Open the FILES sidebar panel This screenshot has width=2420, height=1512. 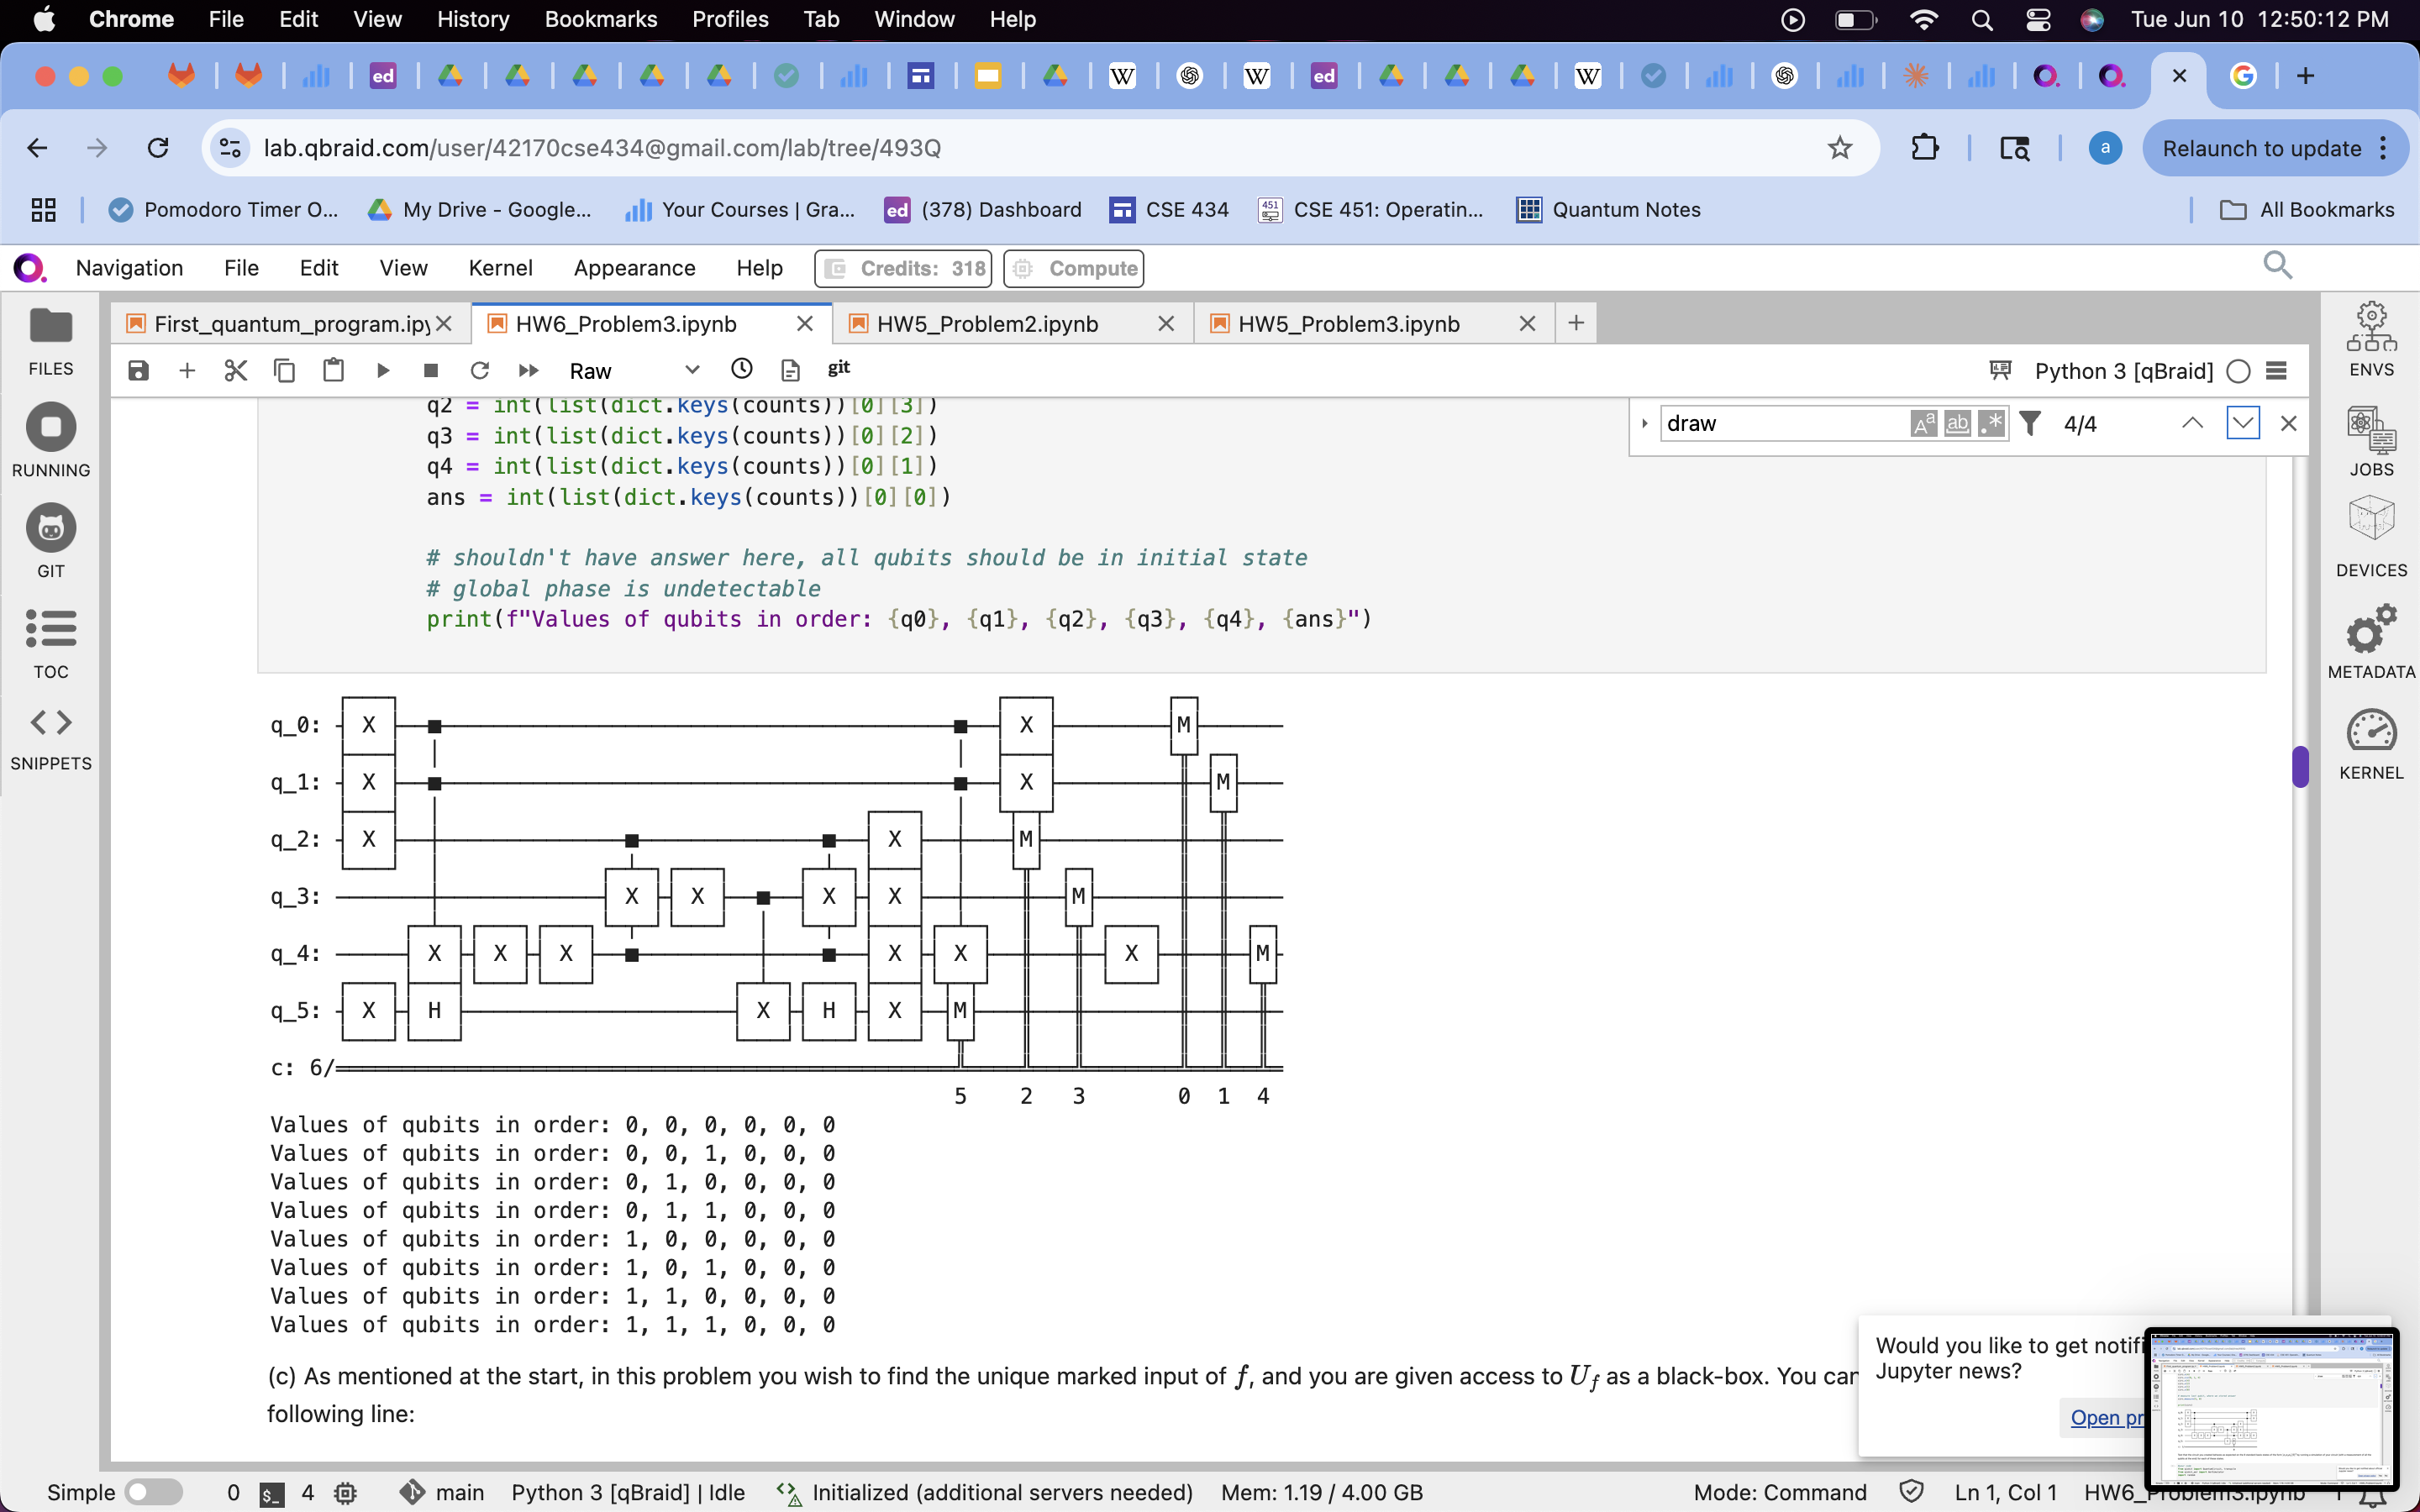click(51, 341)
